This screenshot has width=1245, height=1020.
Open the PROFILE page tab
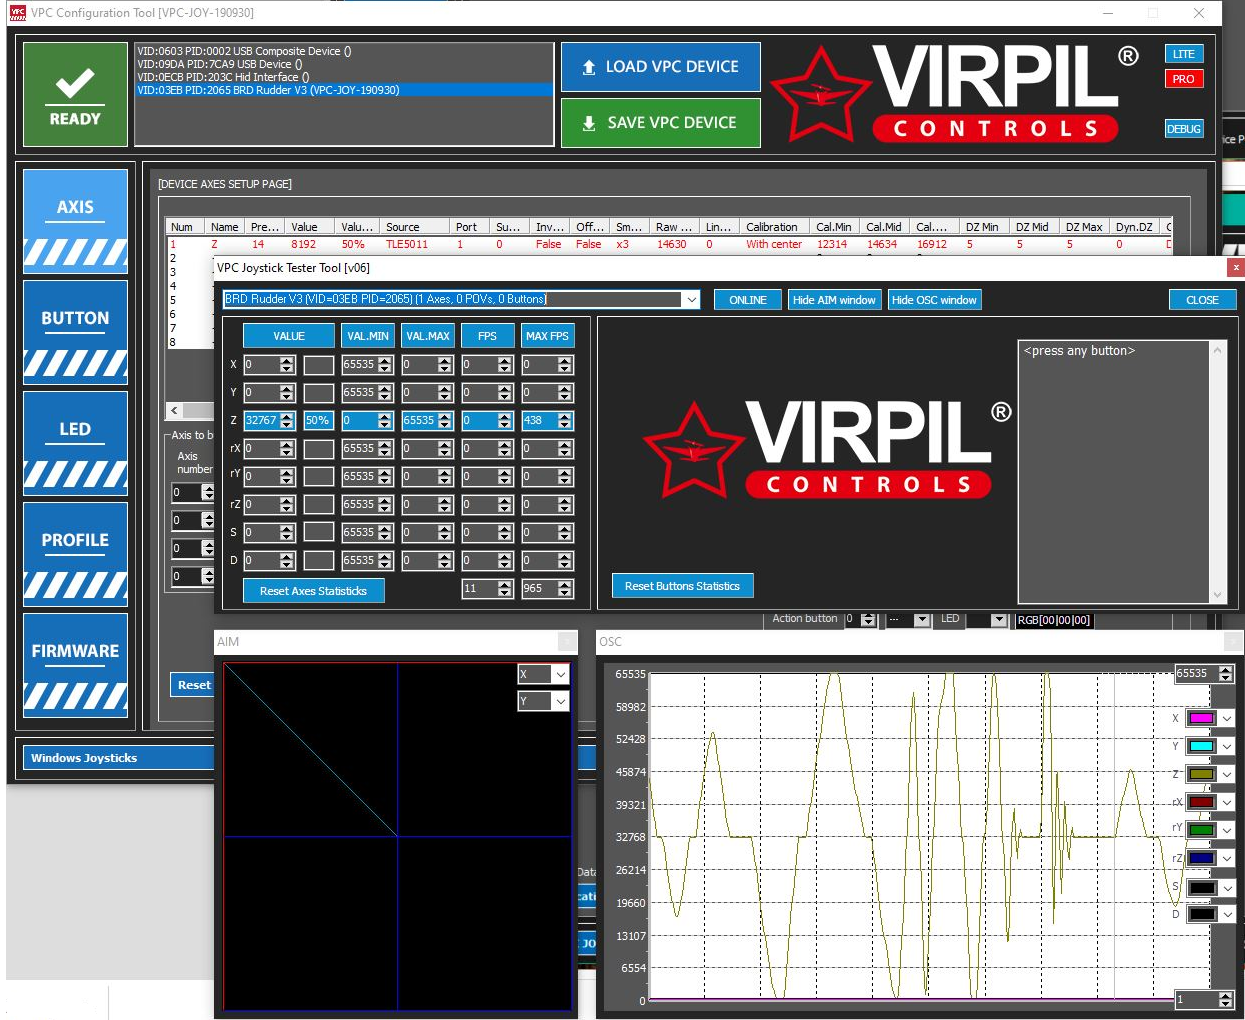coord(75,554)
